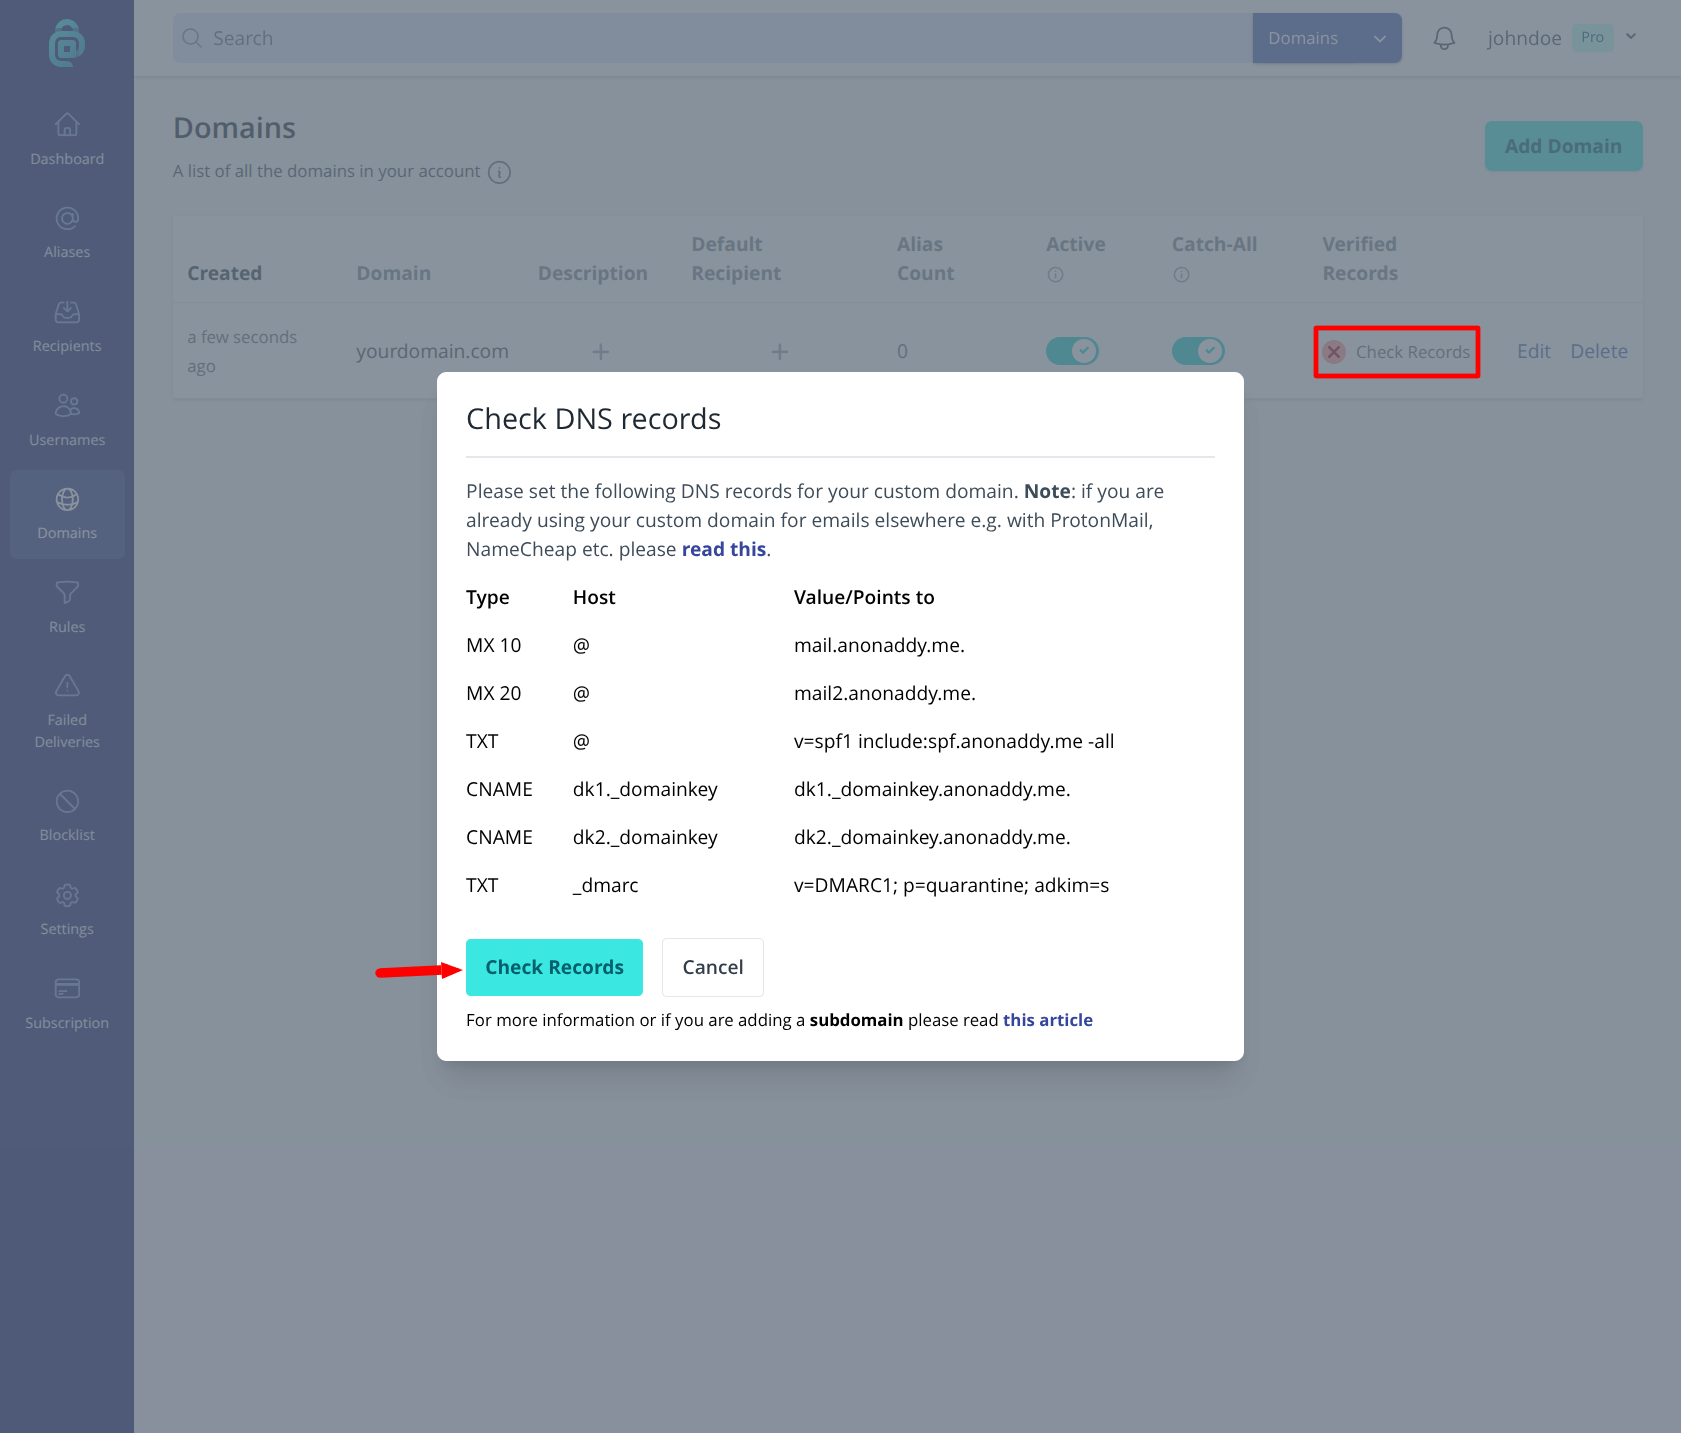
Task: Click the yourdomain.com cell
Action: pyautogui.click(x=432, y=351)
